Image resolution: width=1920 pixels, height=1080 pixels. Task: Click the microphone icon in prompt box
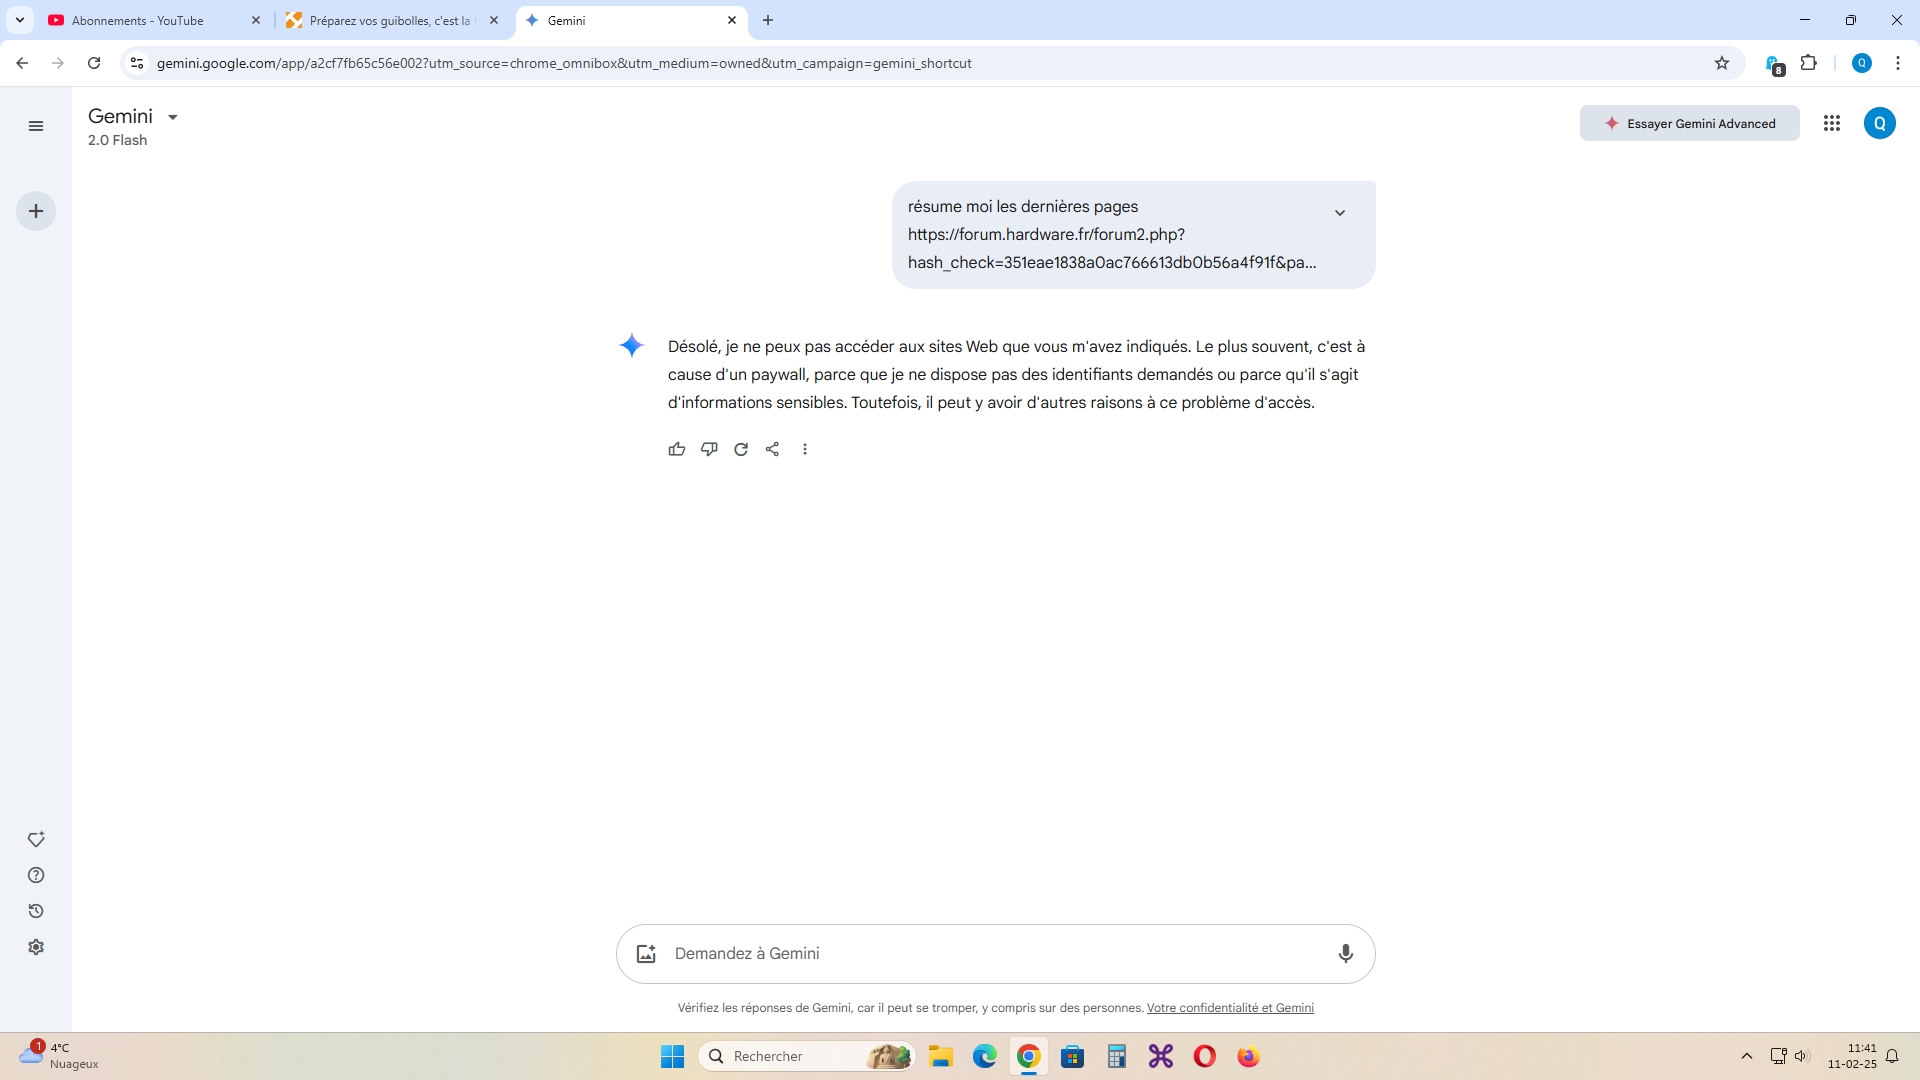[1345, 953]
